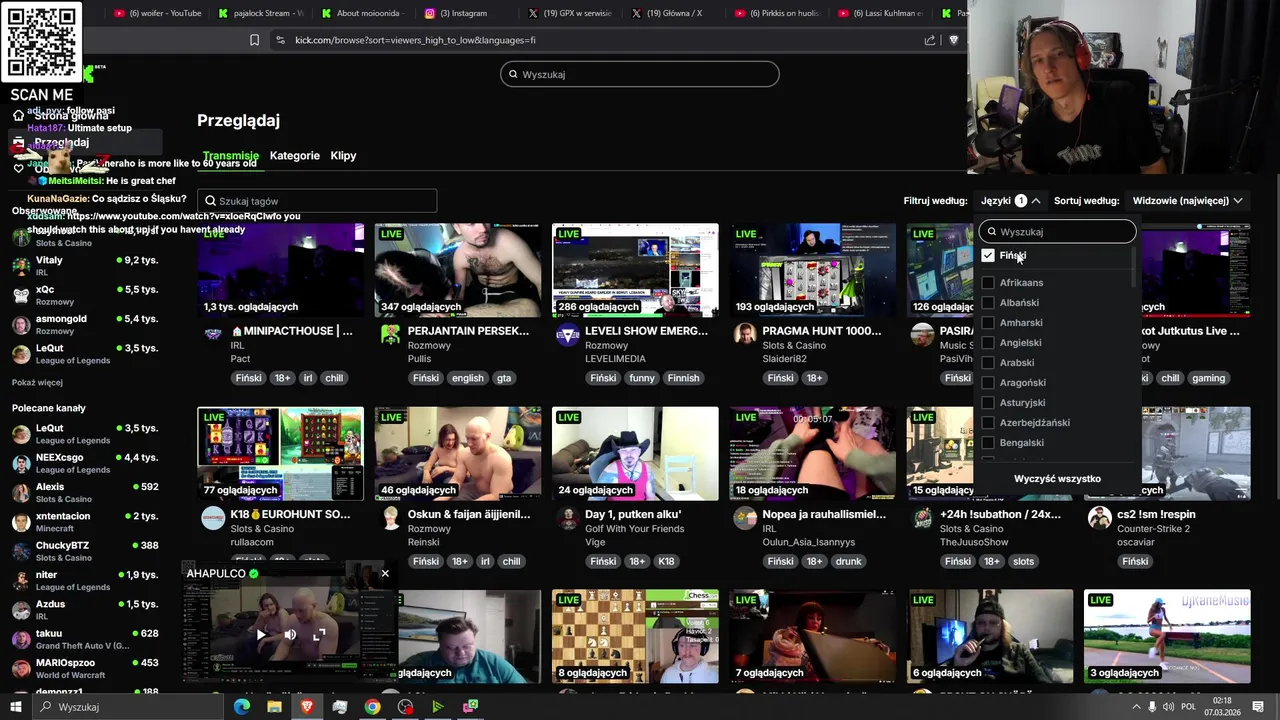1280x720 pixels.
Task: Click the K18 tag under Day 1 putken alku
Action: coord(666,561)
